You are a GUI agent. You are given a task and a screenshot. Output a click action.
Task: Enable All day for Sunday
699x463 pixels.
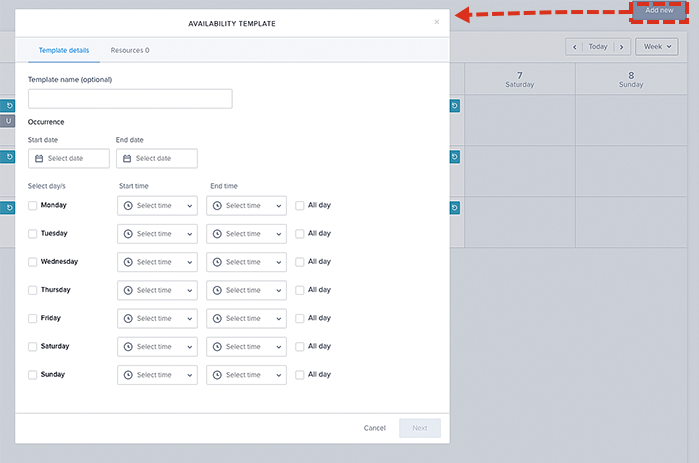300,375
